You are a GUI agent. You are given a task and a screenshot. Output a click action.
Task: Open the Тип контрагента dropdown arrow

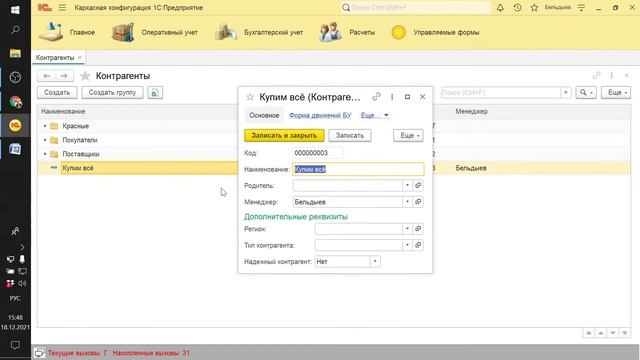click(x=407, y=245)
